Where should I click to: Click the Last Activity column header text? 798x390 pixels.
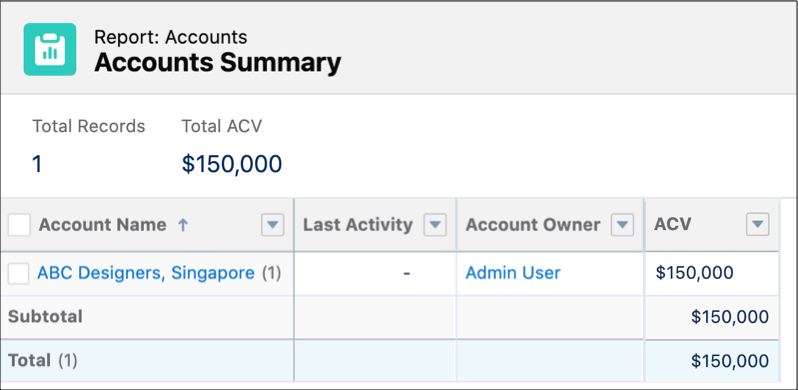pyautogui.click(x=358, y=225)
